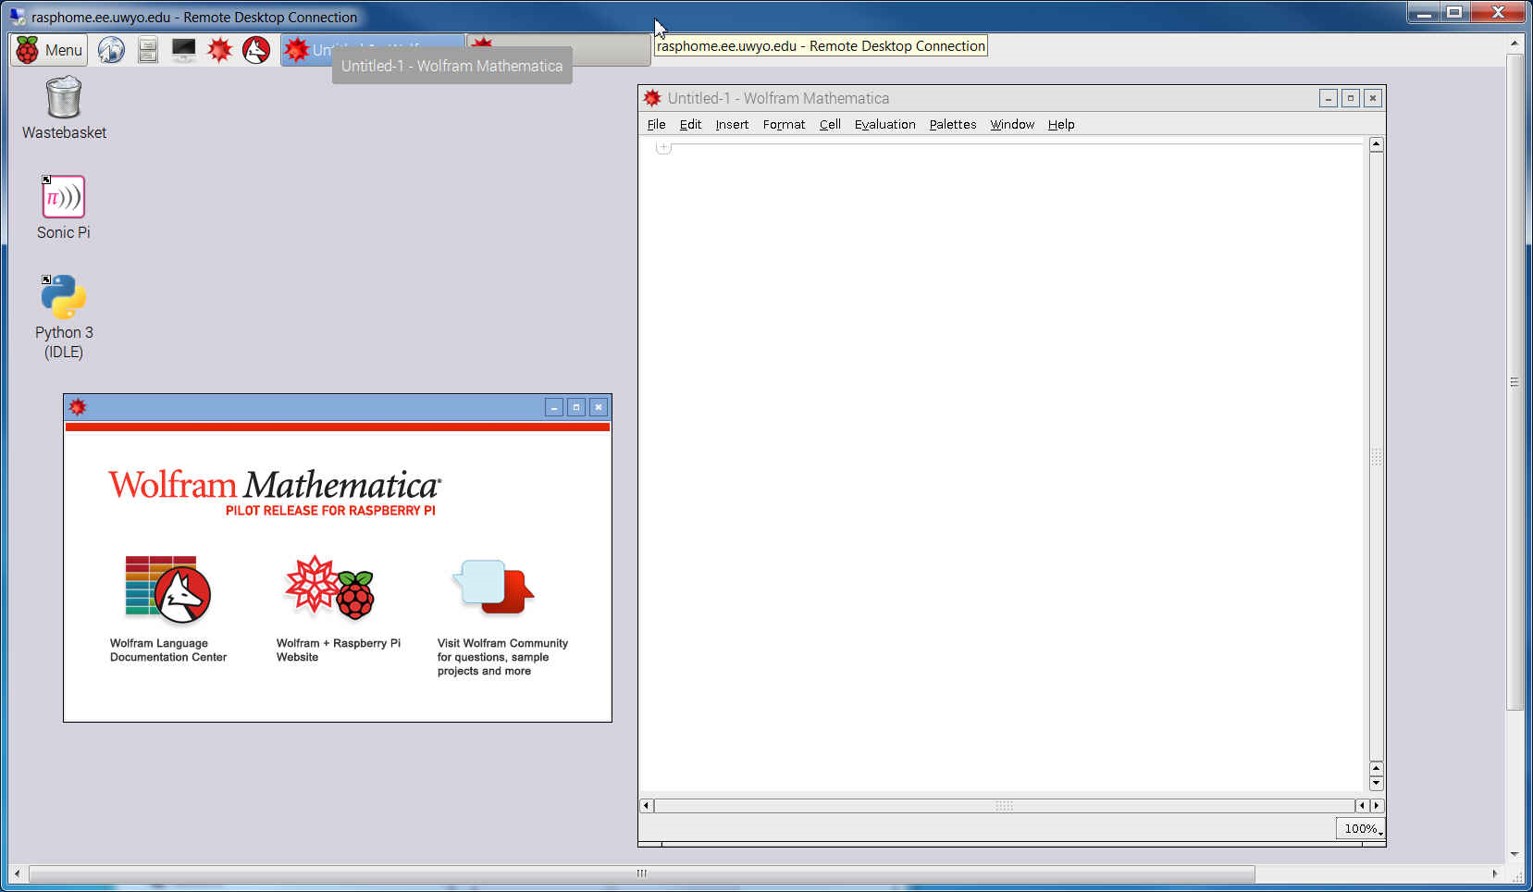Click the Remote Desktop horizontal scrollbar right arrow
This screenshot has width=1533, height=892.
pos(1495,874)
